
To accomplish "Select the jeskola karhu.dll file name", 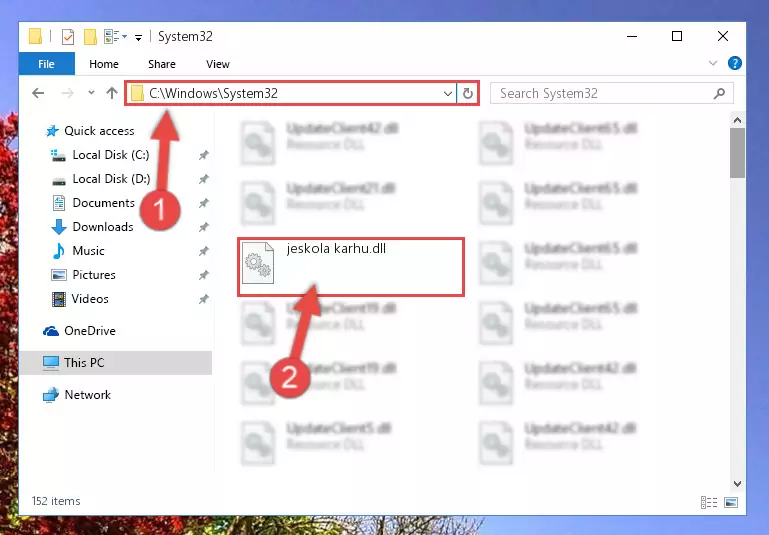I will [336, 249].
